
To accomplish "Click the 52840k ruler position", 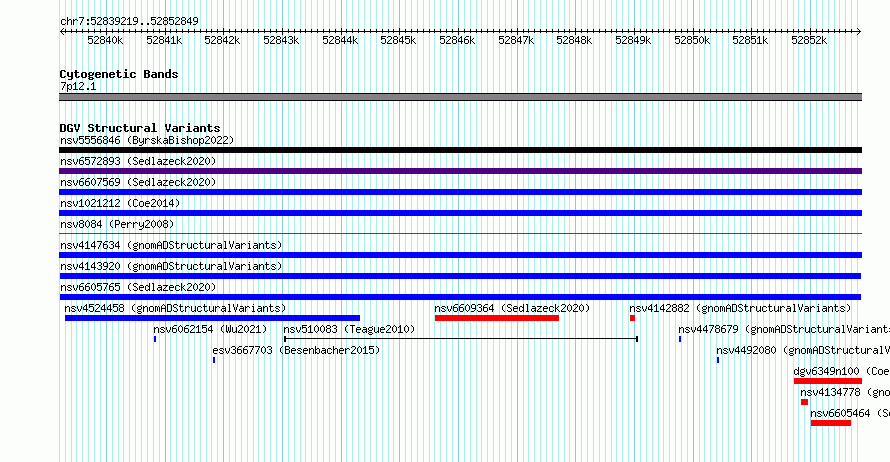I will point(105,40).
